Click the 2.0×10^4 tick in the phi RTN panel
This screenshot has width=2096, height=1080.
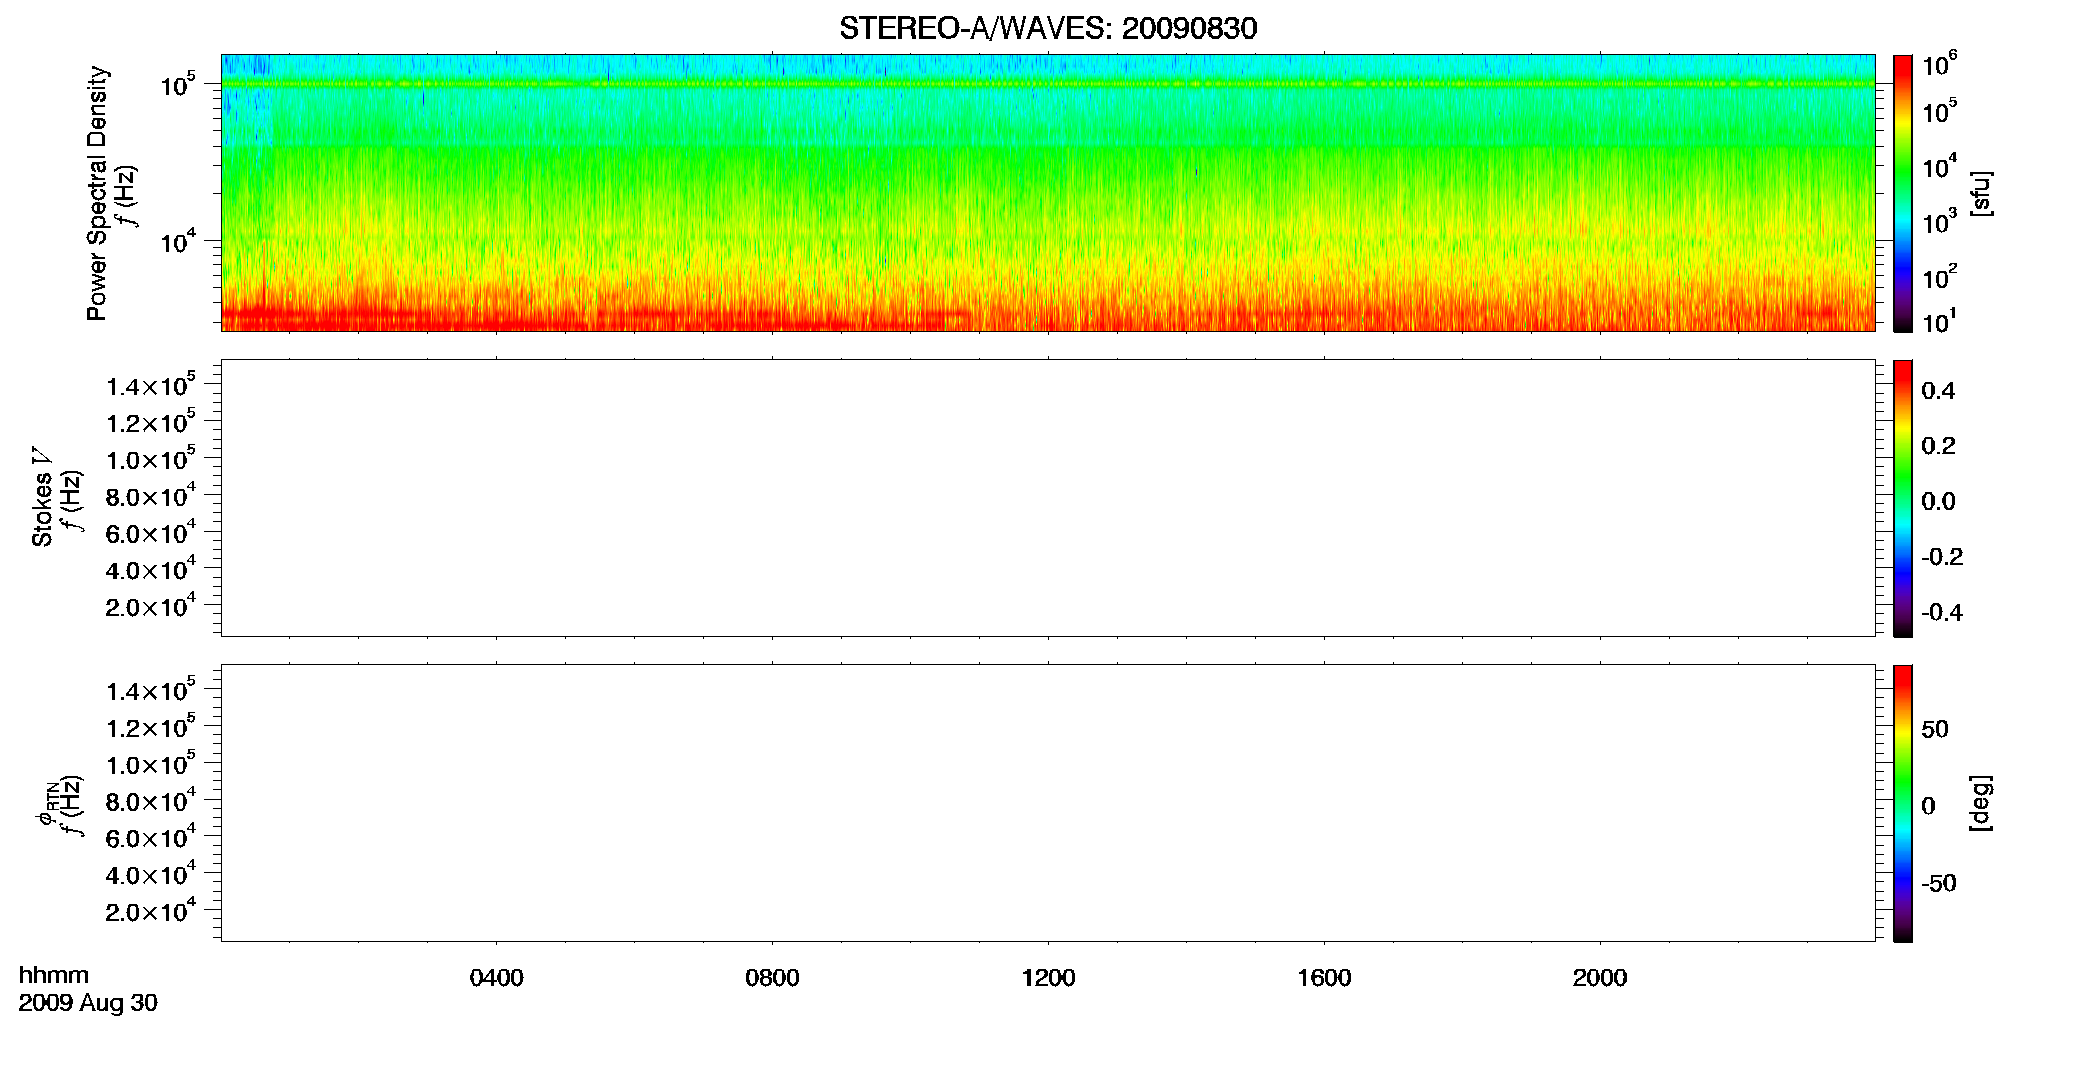click(151, 910)
